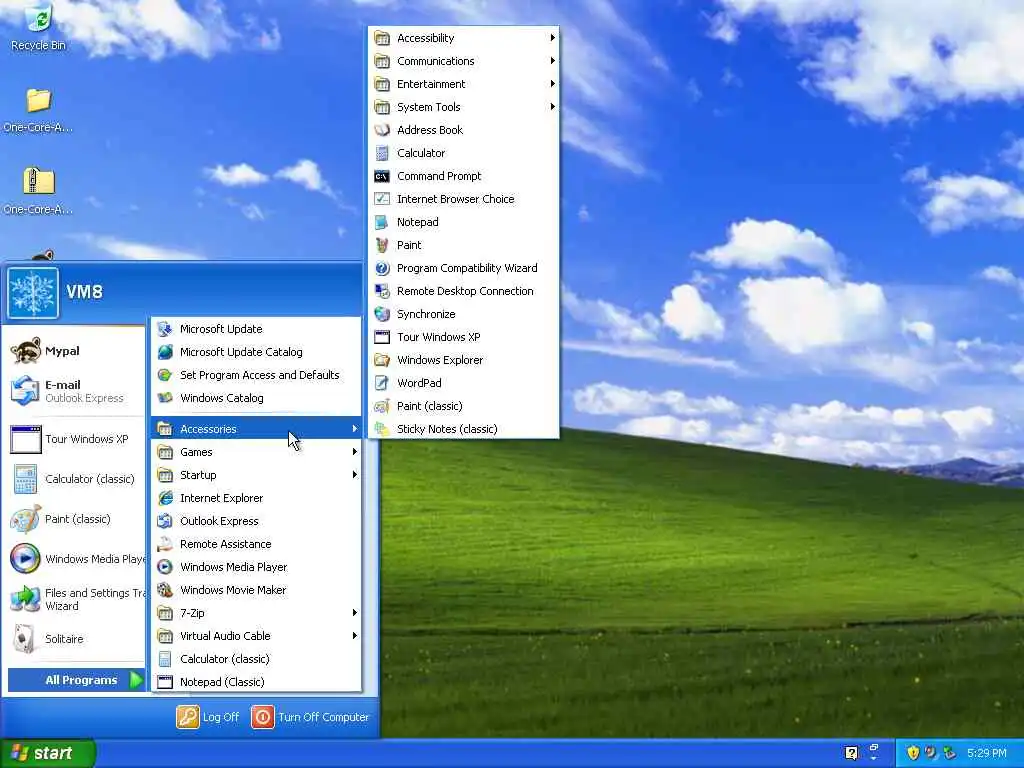Click the Start button
Image resolution: width=1024 pixels, height=768 pixels.
pyautogui.click(x=48, y=753)
